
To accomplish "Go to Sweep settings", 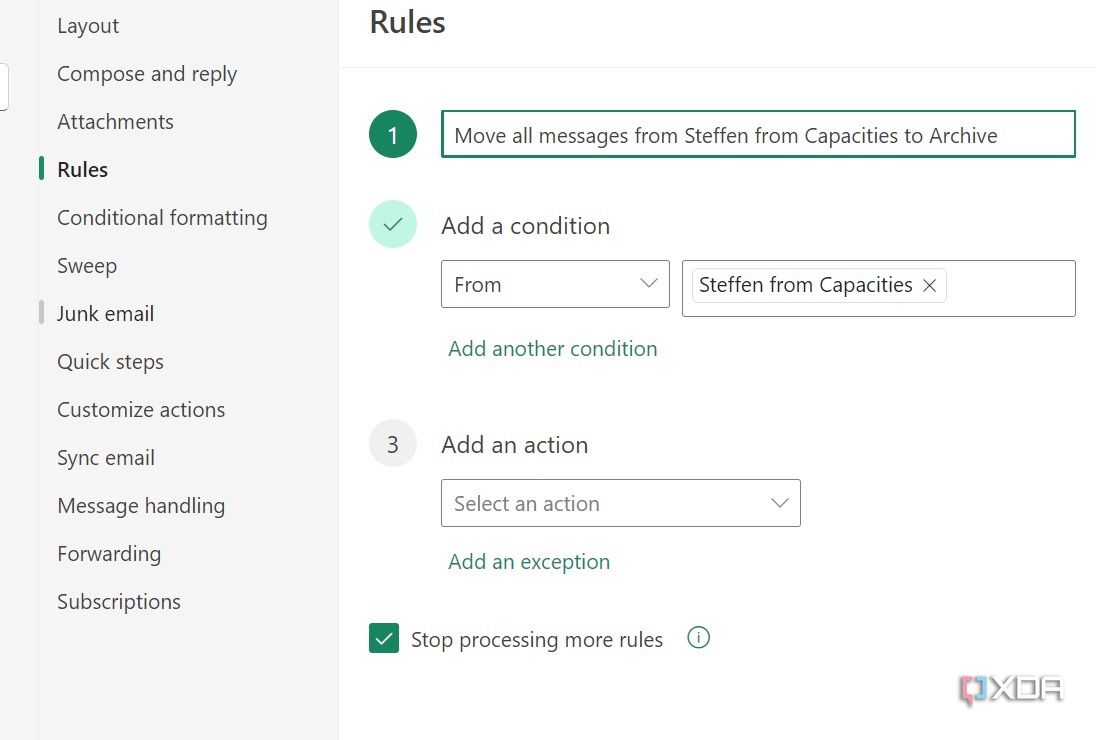I will click(87, 265).
